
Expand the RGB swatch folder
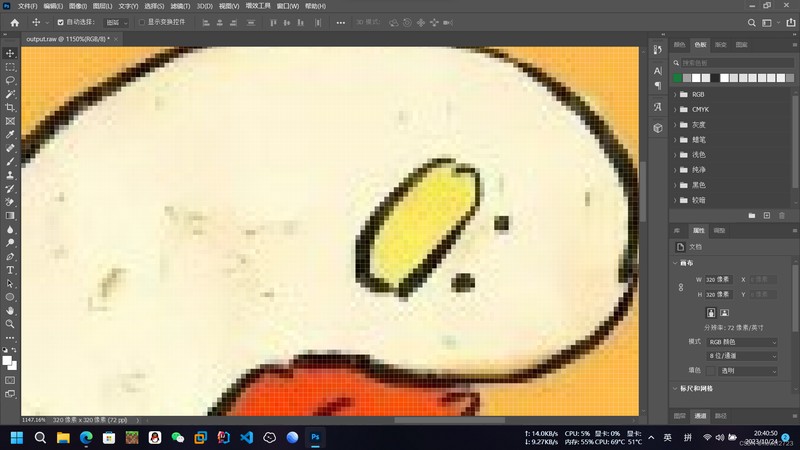tap(676, 94)
